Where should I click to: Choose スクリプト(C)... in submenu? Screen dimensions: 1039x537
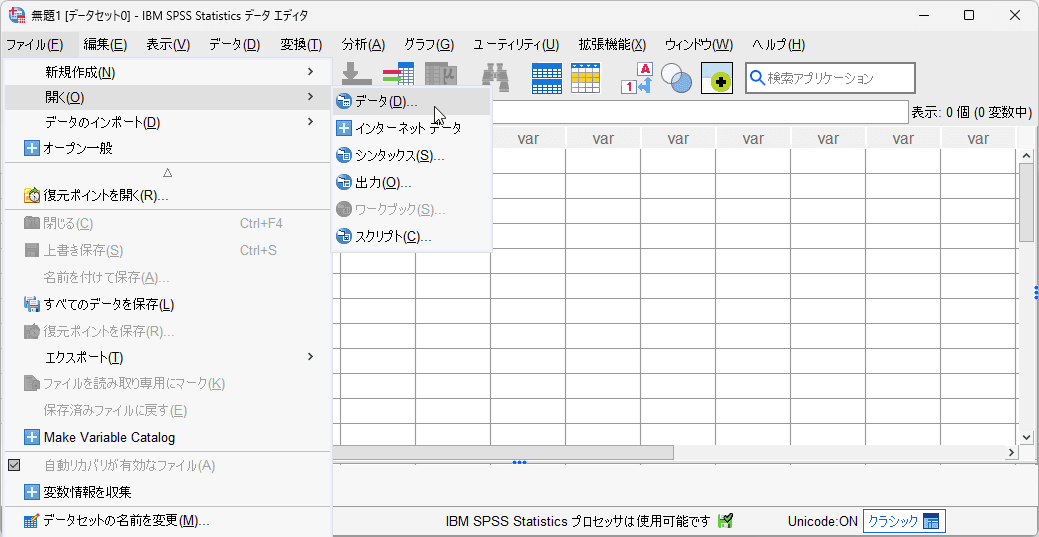tap(411, 236)
